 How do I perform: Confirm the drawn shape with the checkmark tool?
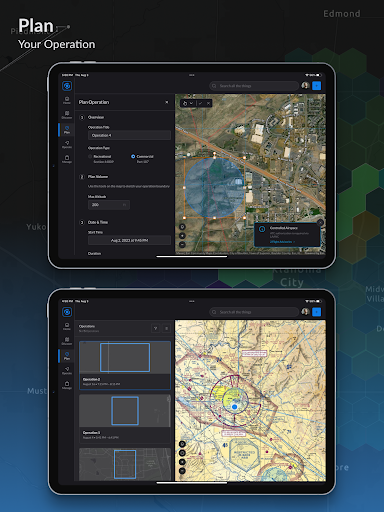(200, 103)
